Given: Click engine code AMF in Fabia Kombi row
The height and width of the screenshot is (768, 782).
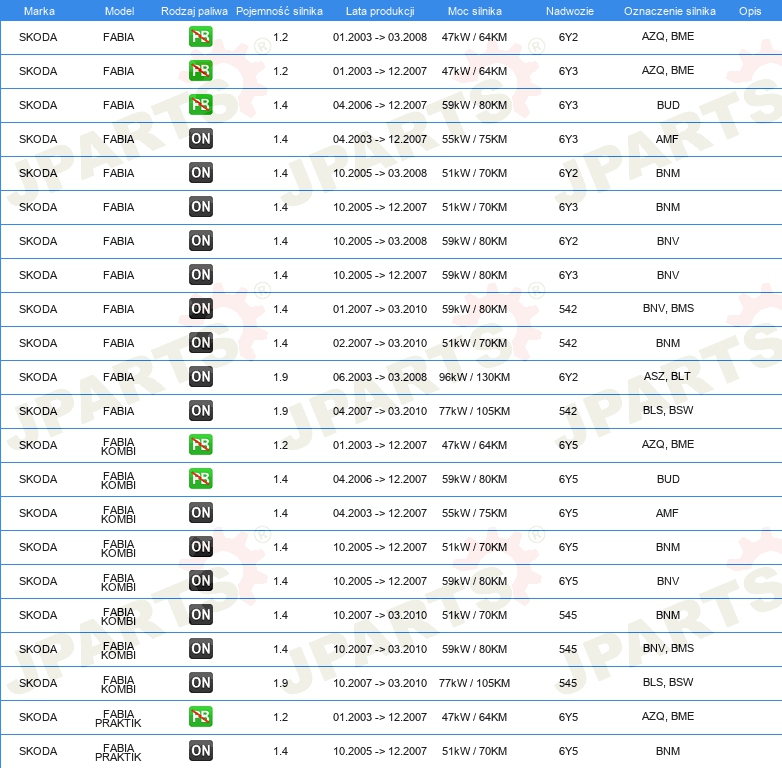Looking at the screenshot, I should [667, 513].
